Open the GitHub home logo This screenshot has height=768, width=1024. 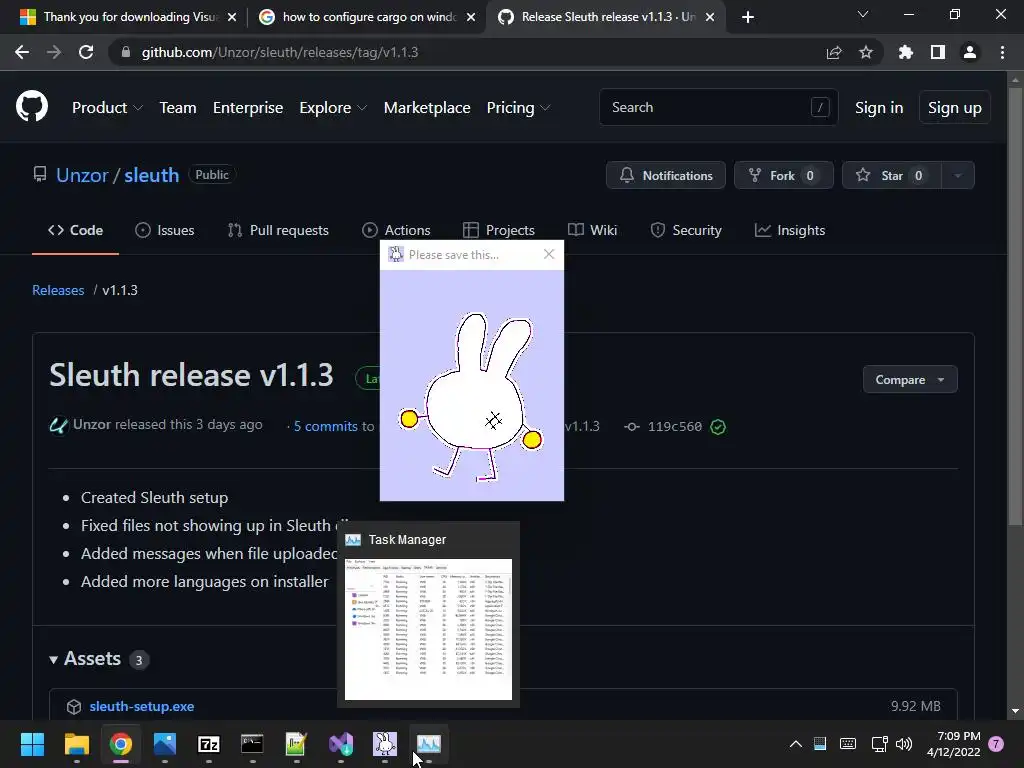point(32,106)
